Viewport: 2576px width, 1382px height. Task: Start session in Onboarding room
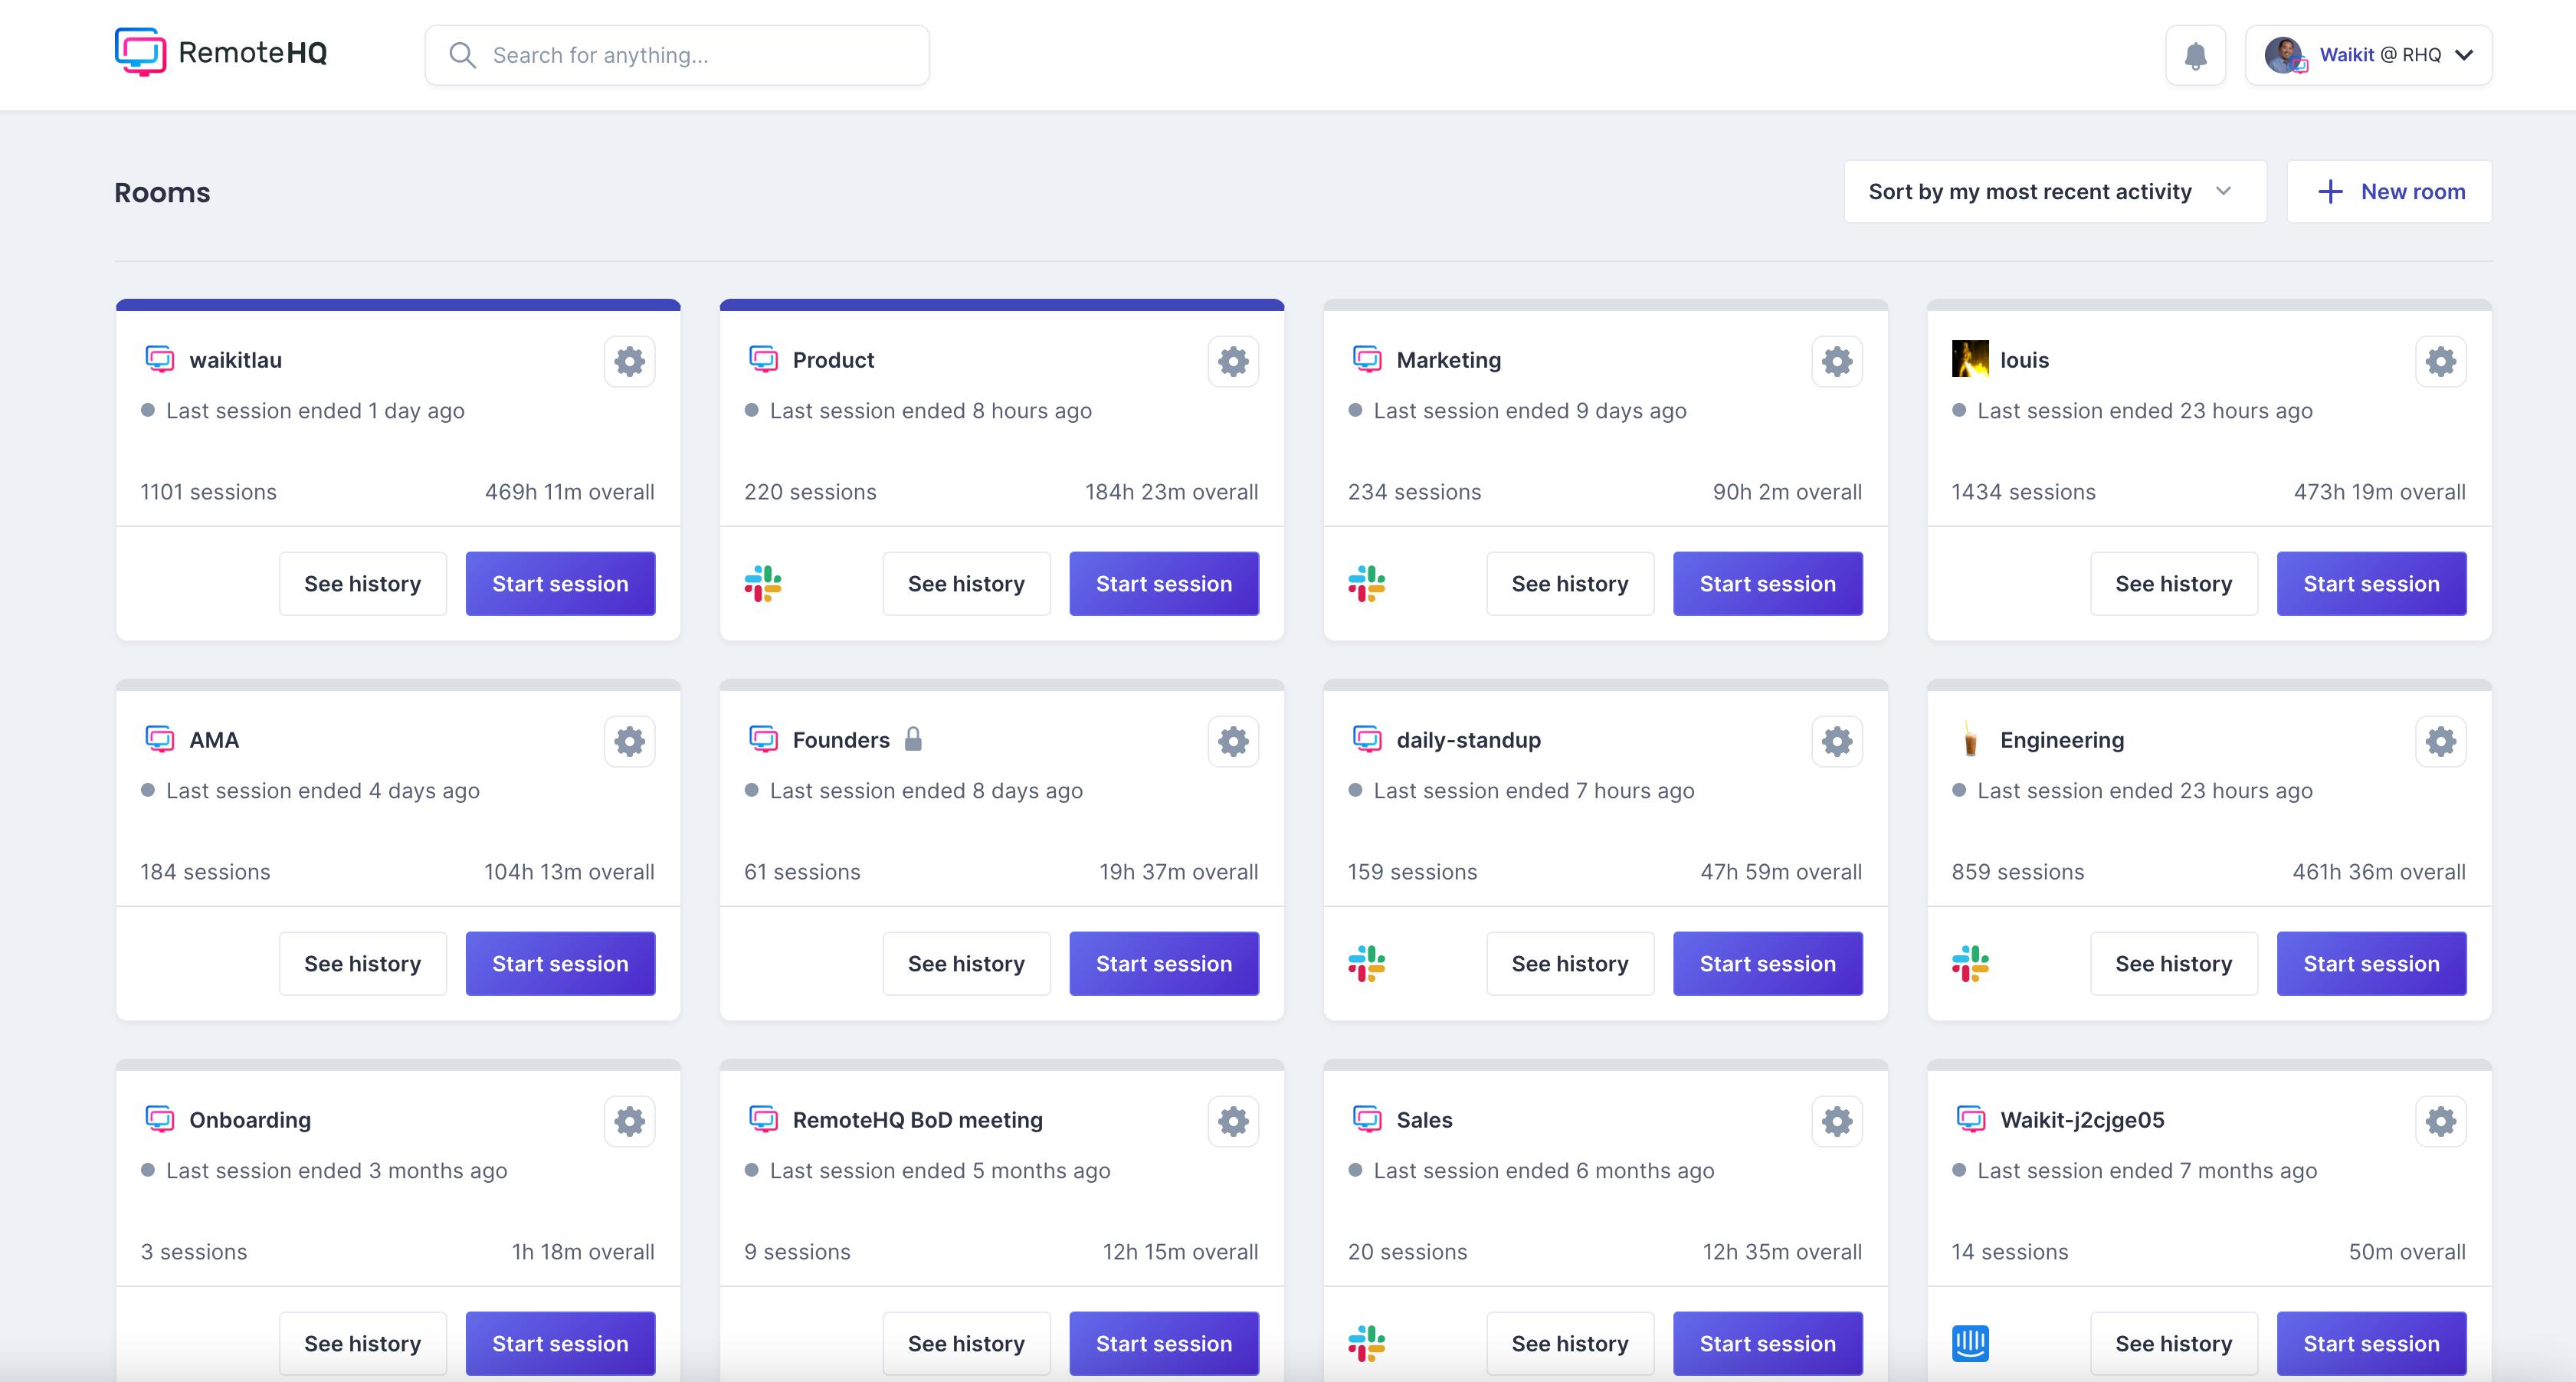pos(560,1343)
